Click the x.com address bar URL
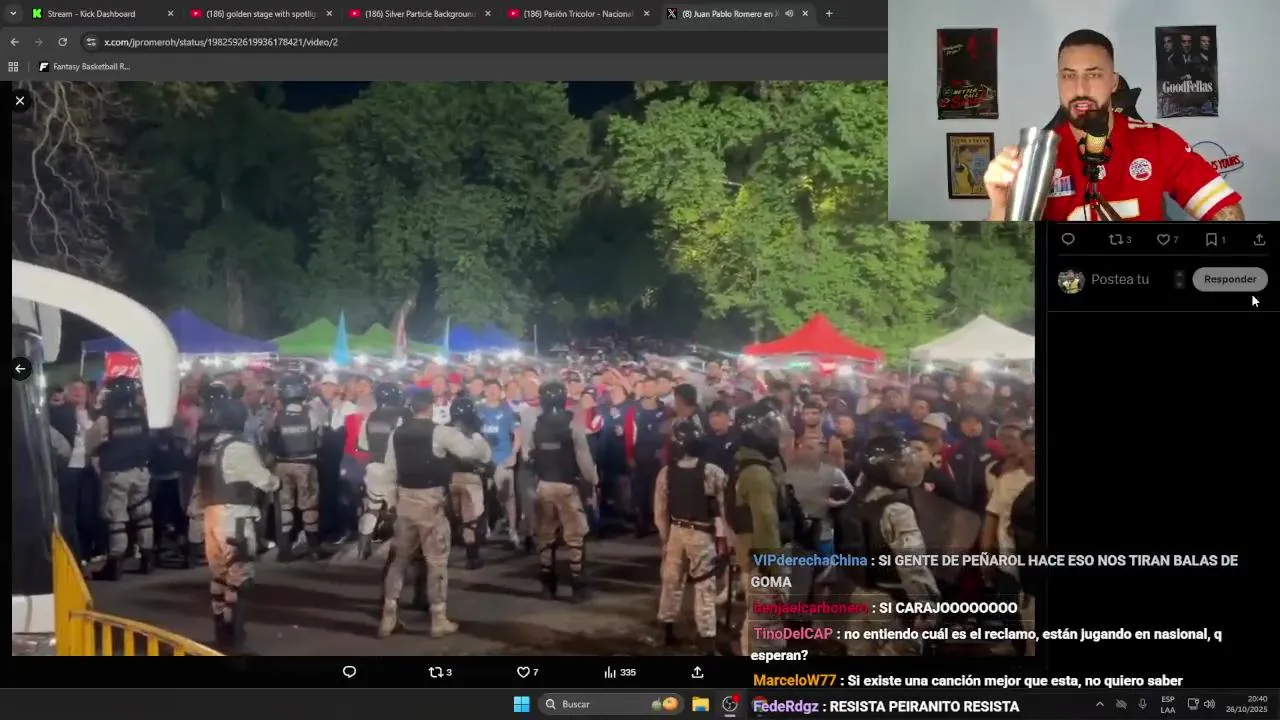Viewport: 1280px width, 720px height. [x=221, y=42]
